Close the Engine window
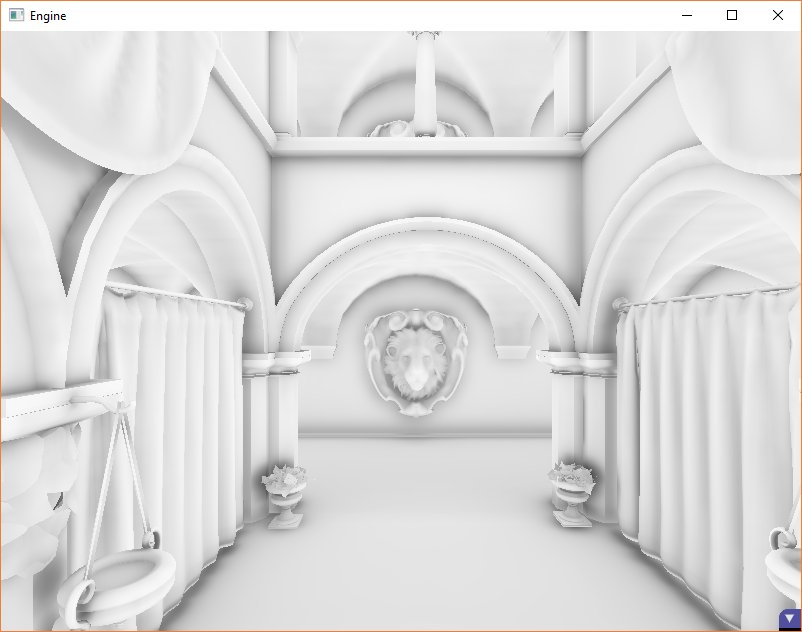The height and width of the screenshot is (632, 802). coord(778,15)
